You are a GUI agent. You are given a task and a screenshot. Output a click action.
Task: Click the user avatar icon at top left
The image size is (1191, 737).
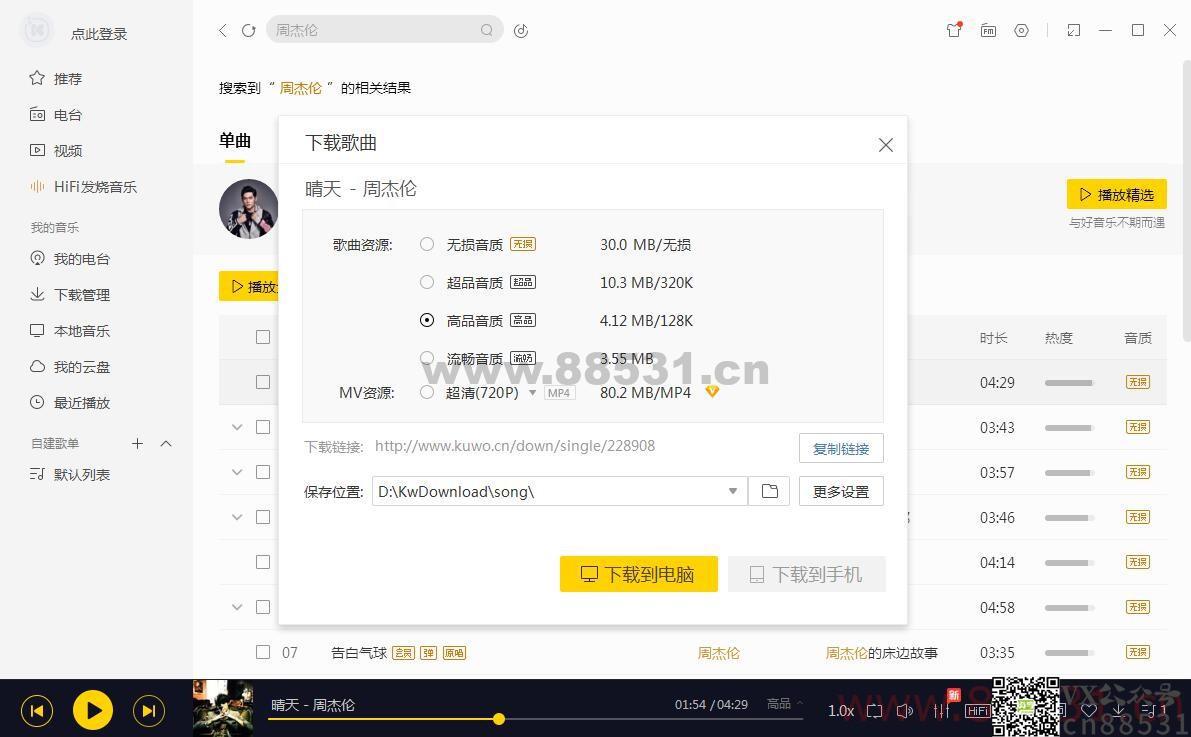click(36, 30)
